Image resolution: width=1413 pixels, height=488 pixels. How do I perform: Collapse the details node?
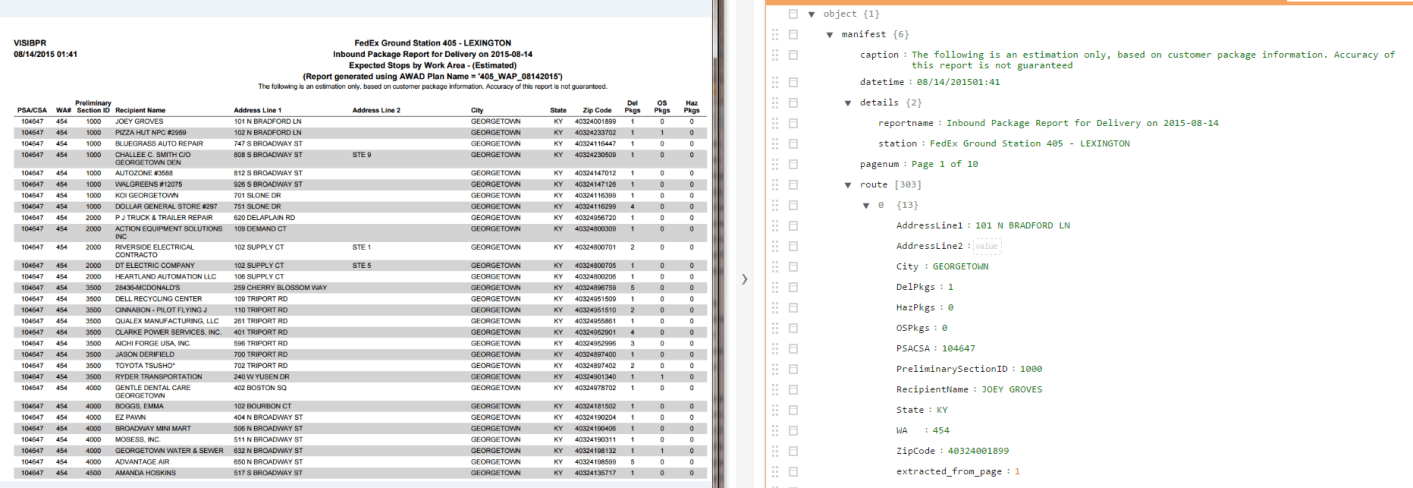point(848,102)
